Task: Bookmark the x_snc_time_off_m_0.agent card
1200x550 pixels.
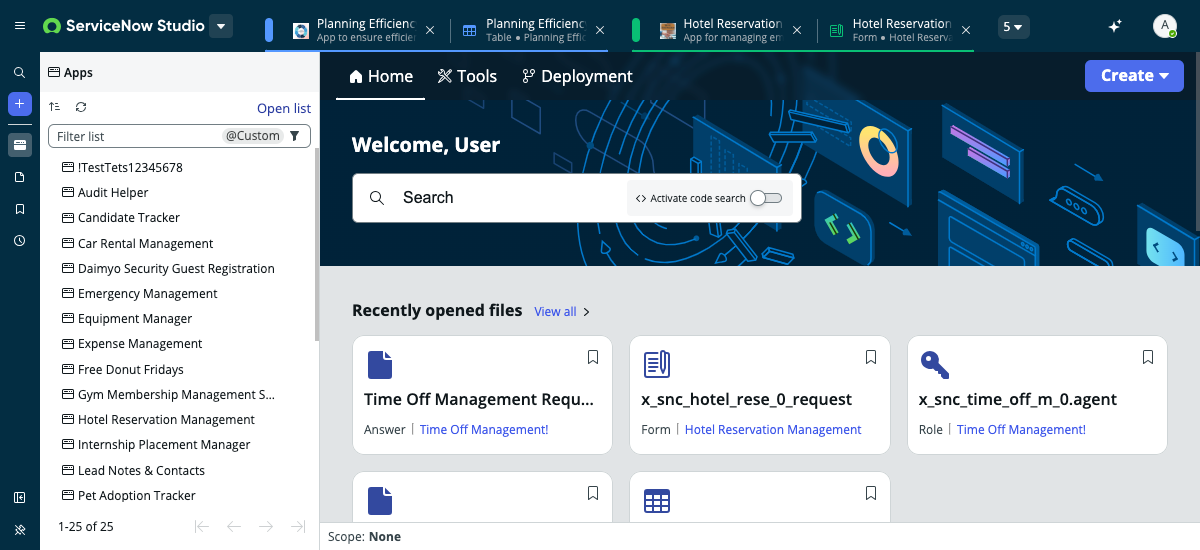Action: [1148, 357]
